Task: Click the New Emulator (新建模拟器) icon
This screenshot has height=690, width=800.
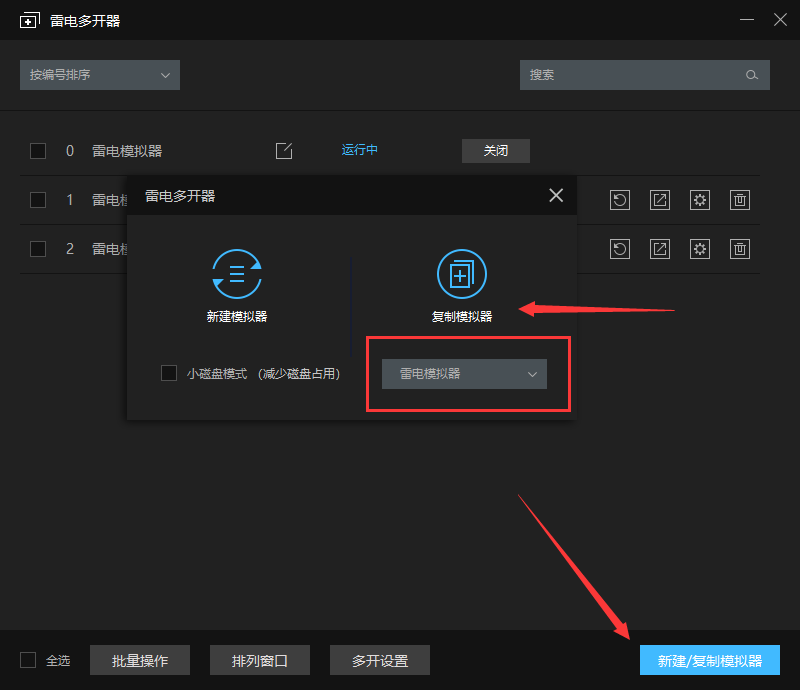Action: pos(237,275)
